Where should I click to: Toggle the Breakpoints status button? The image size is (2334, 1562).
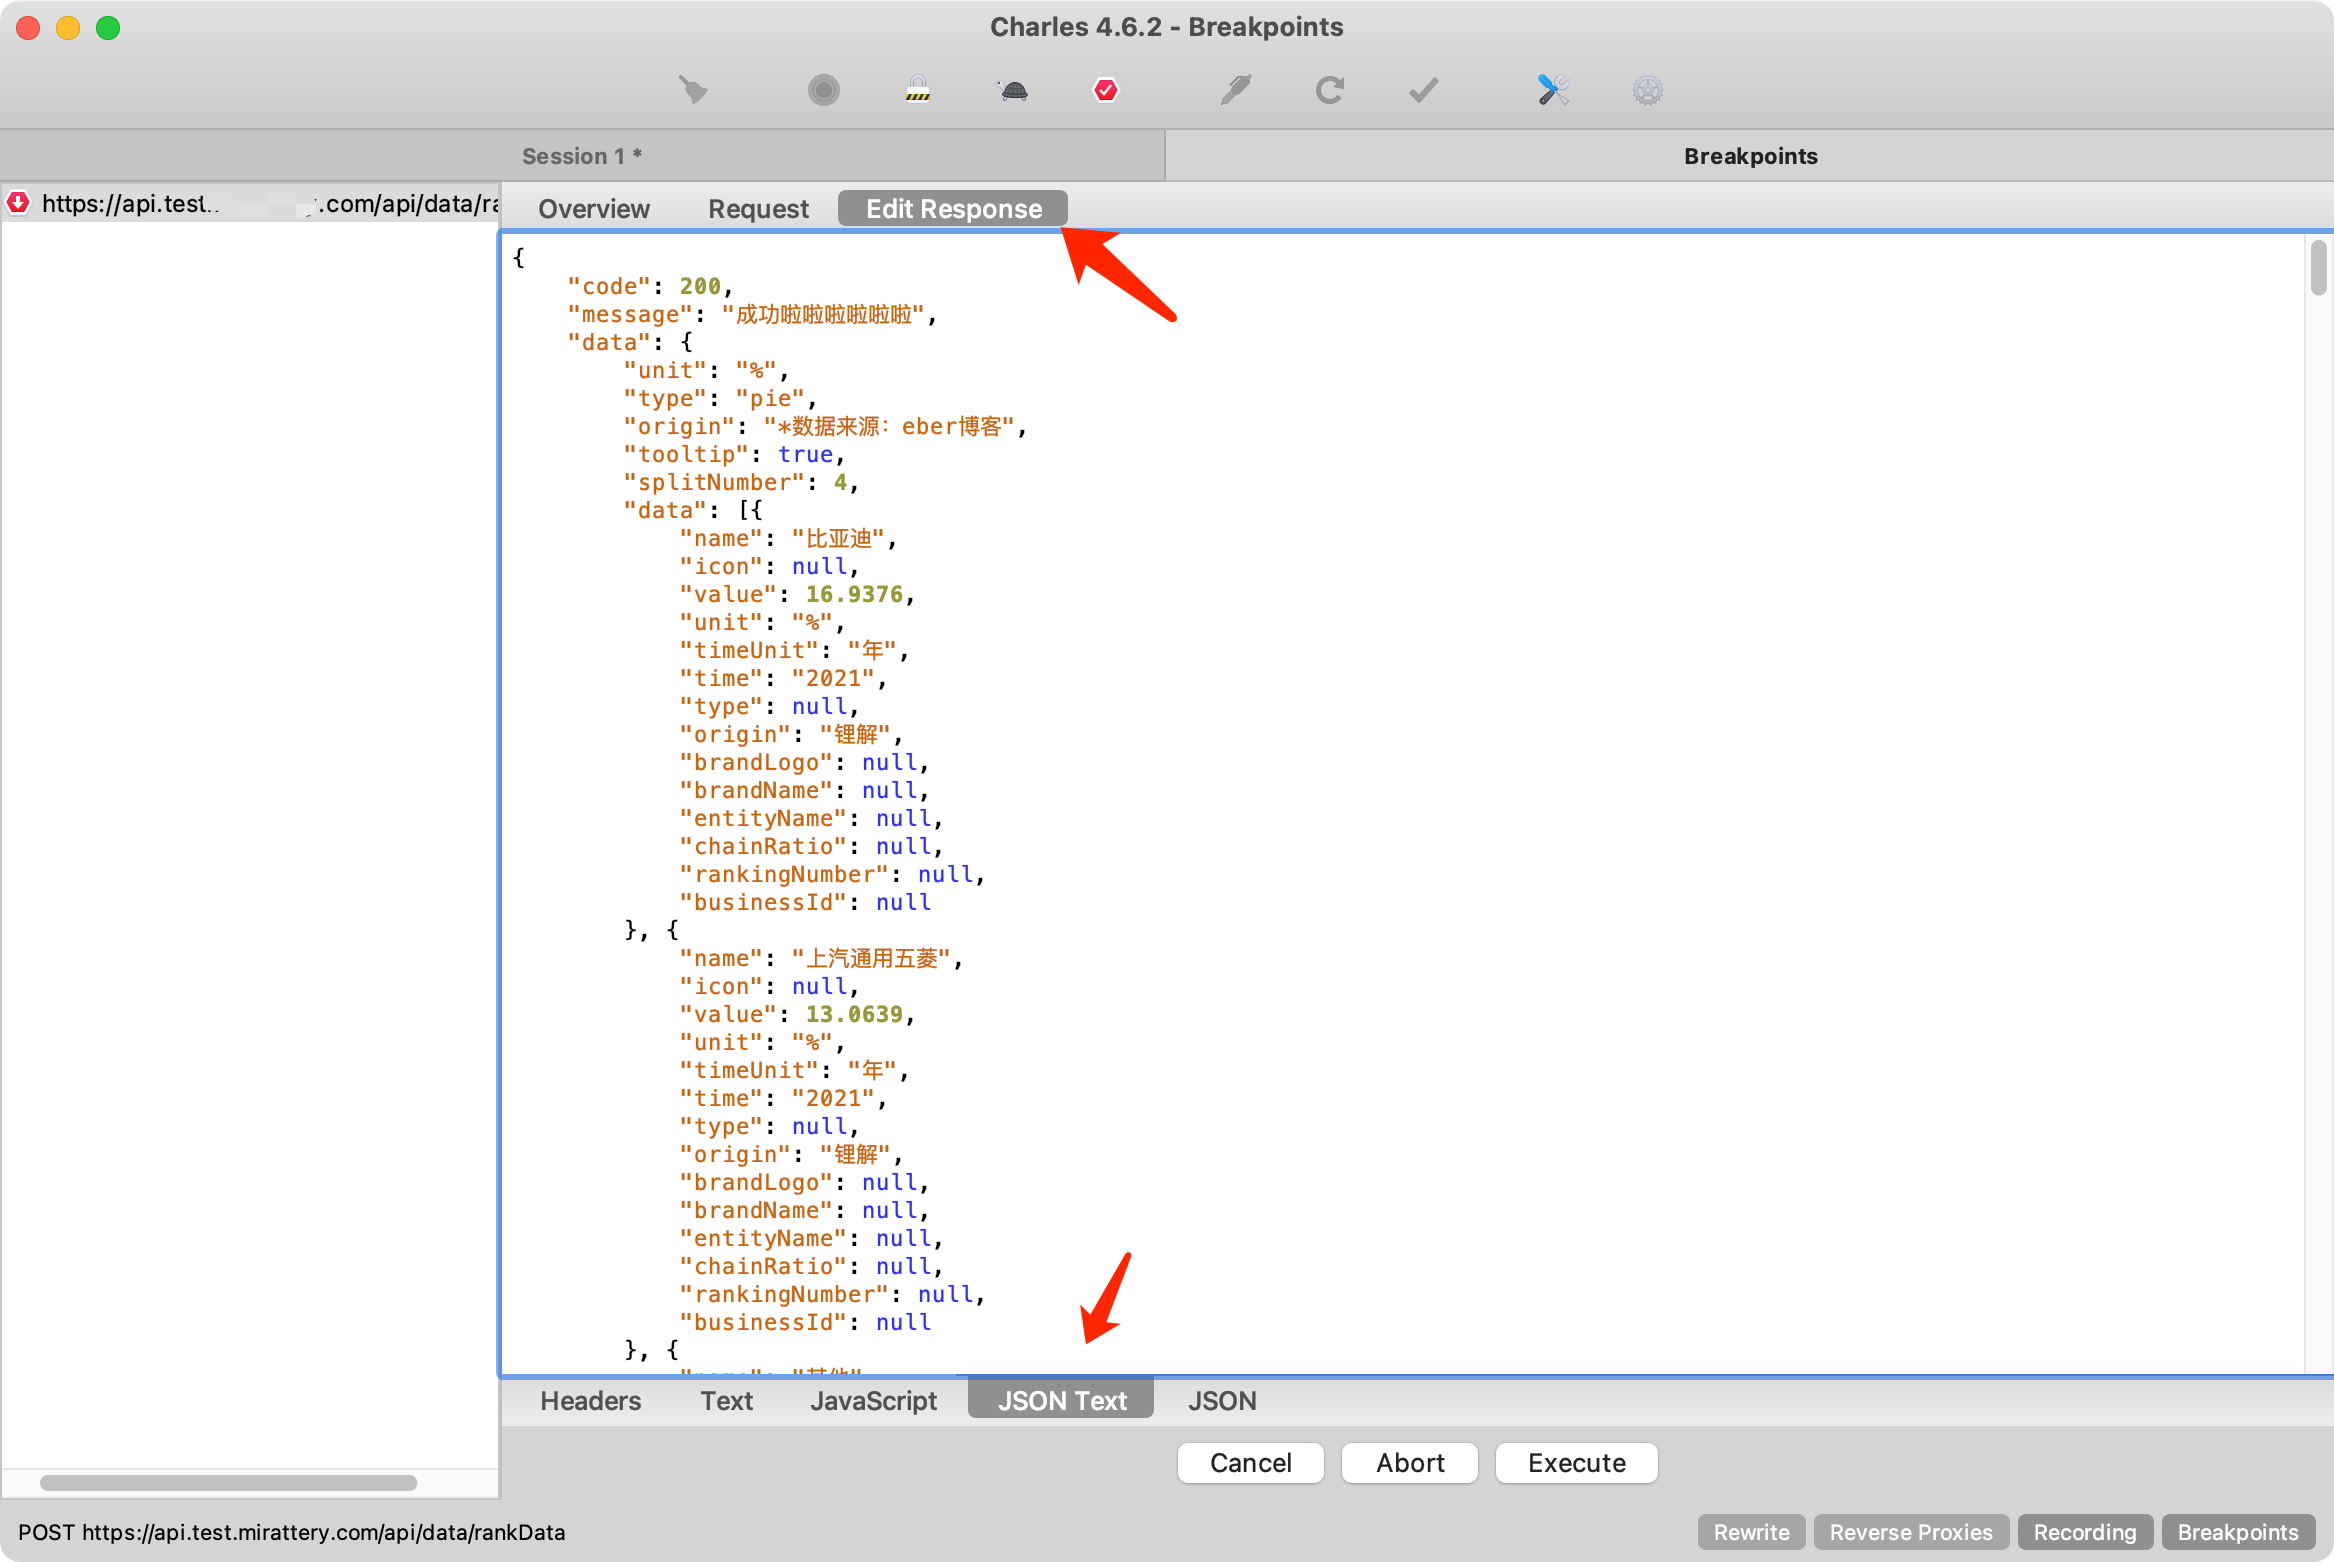click(2238, 1532)
